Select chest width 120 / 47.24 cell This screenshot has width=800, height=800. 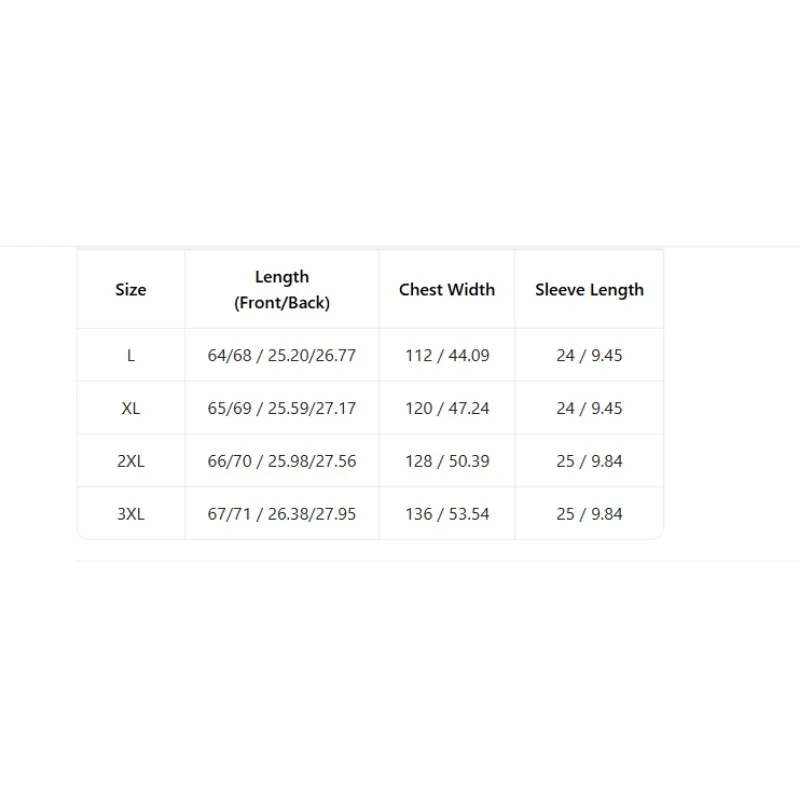click(x=447, y=408)
